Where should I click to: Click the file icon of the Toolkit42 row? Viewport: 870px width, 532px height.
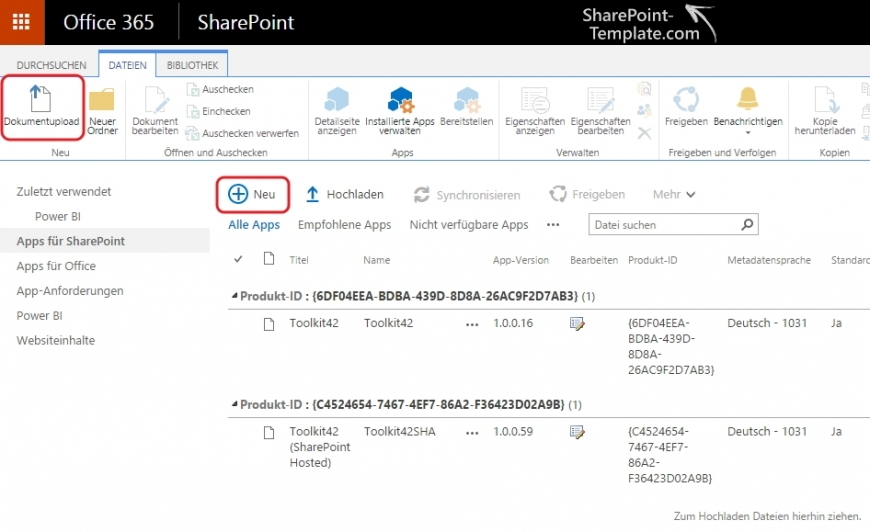click(269, 324)
